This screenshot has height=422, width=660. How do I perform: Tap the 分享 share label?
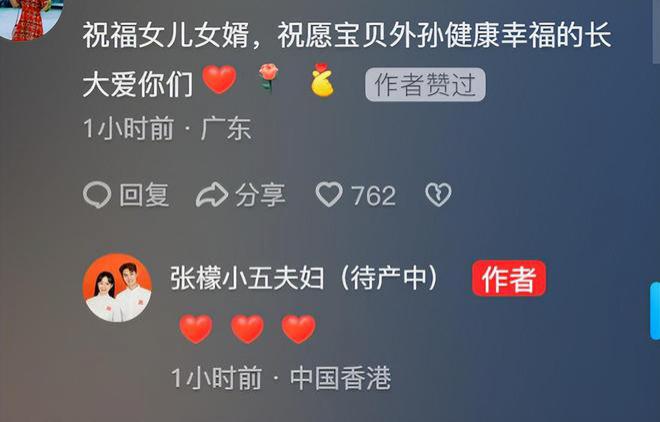[x=260, y=195]
